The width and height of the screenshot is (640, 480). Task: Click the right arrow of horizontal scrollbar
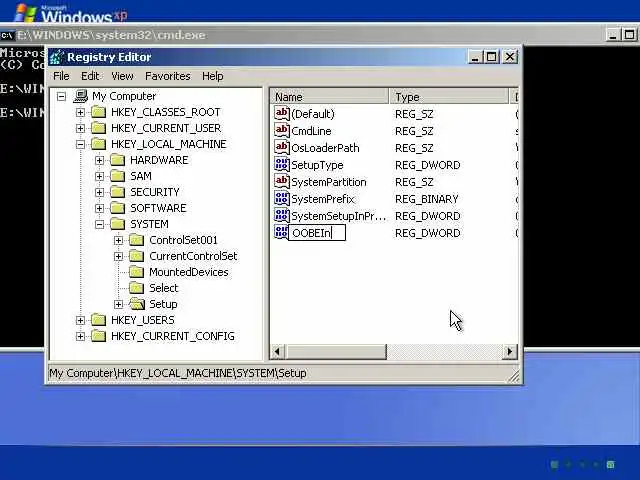pos(509,351)
